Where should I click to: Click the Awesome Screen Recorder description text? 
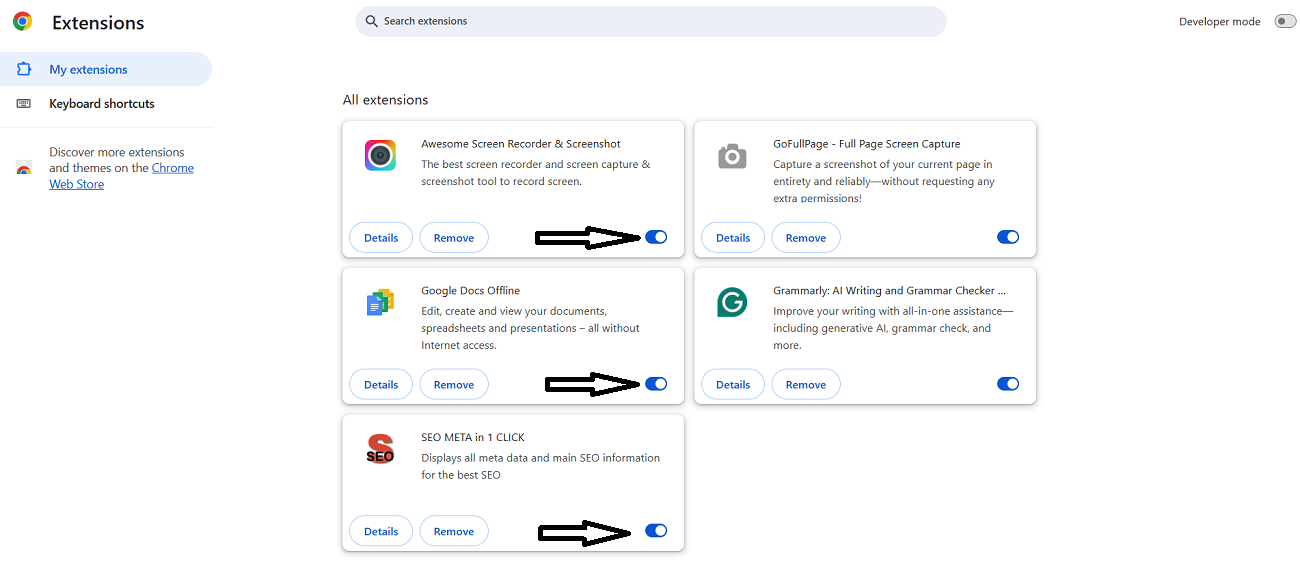pos(536,173)
